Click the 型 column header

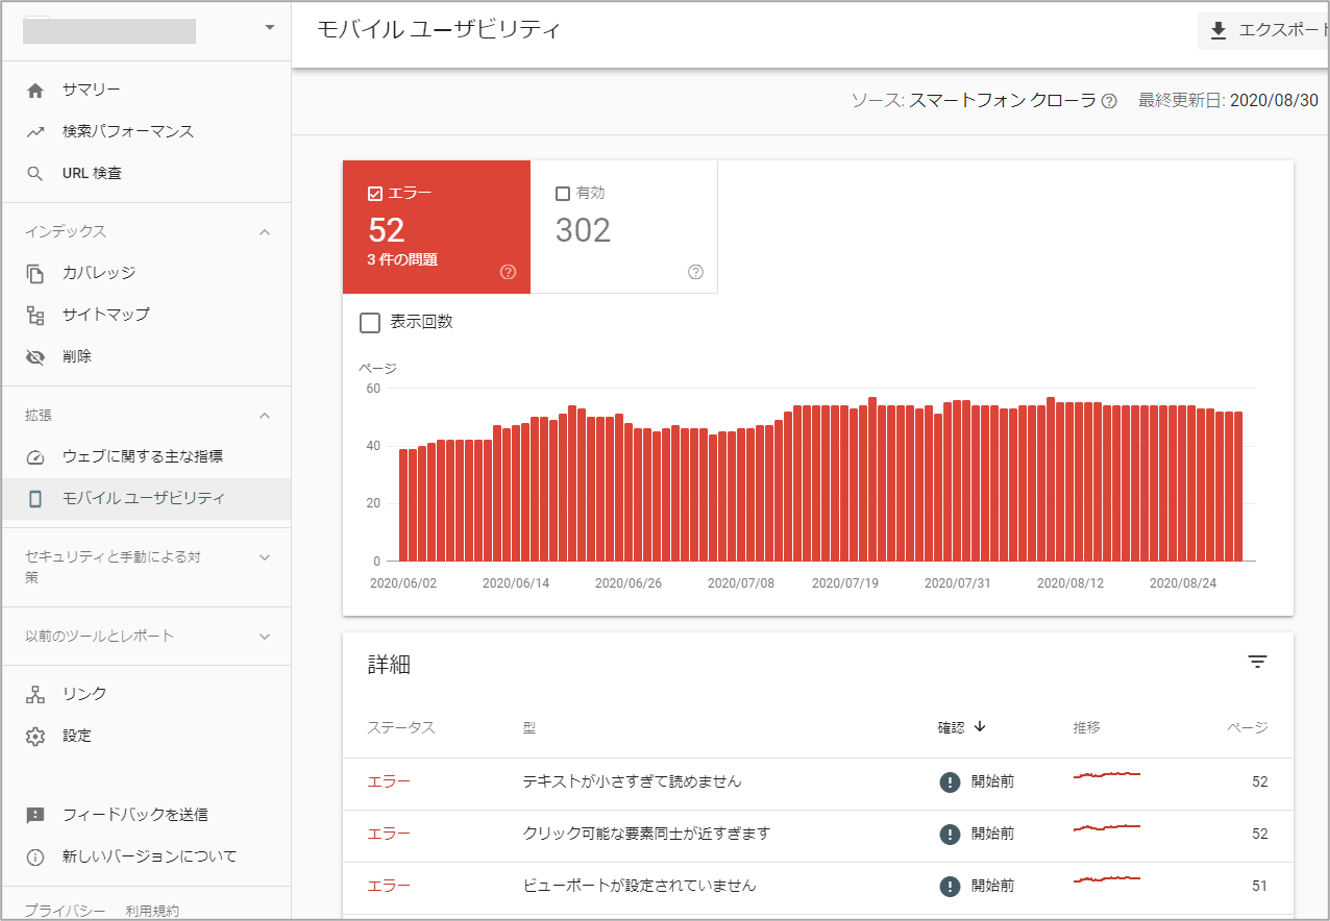529,728
